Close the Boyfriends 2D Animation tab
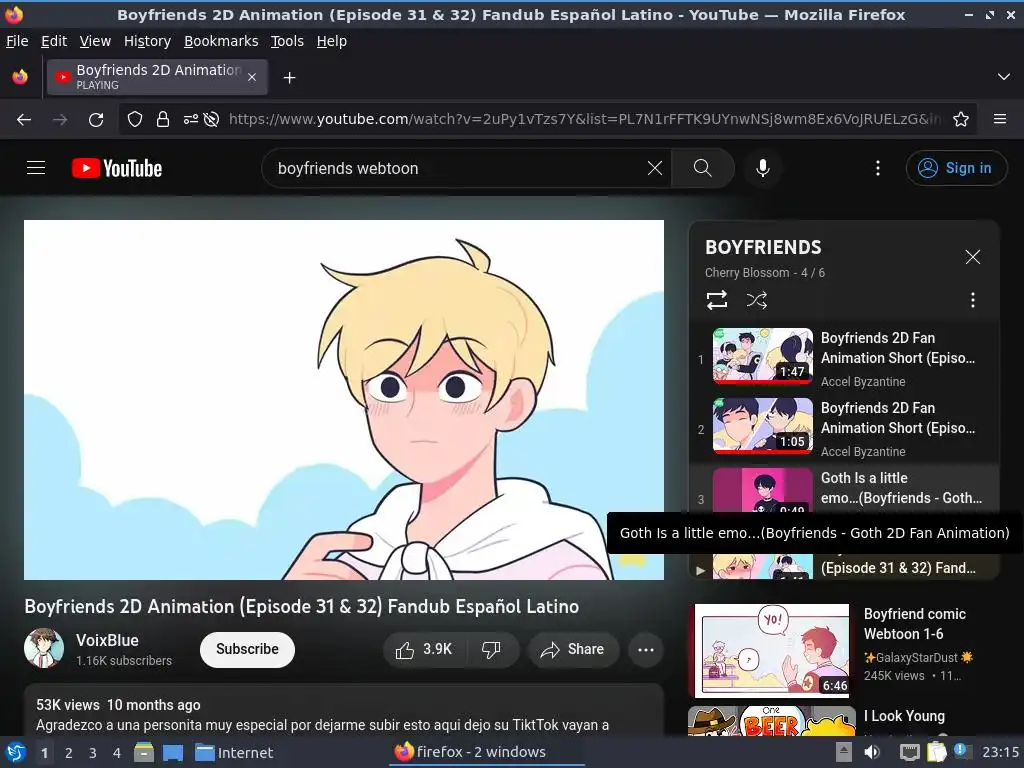Screen dimensions: 1024x768 click(252, 77)
